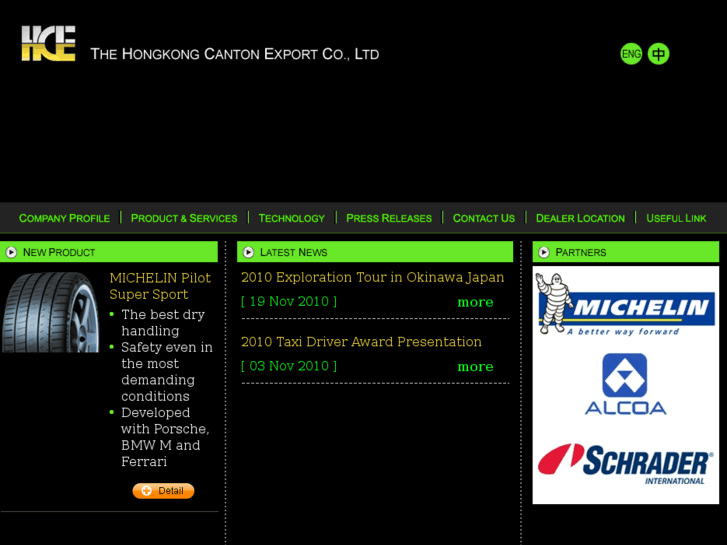
Task: Go to the Technology menu item
Action: tap(292, 218)
